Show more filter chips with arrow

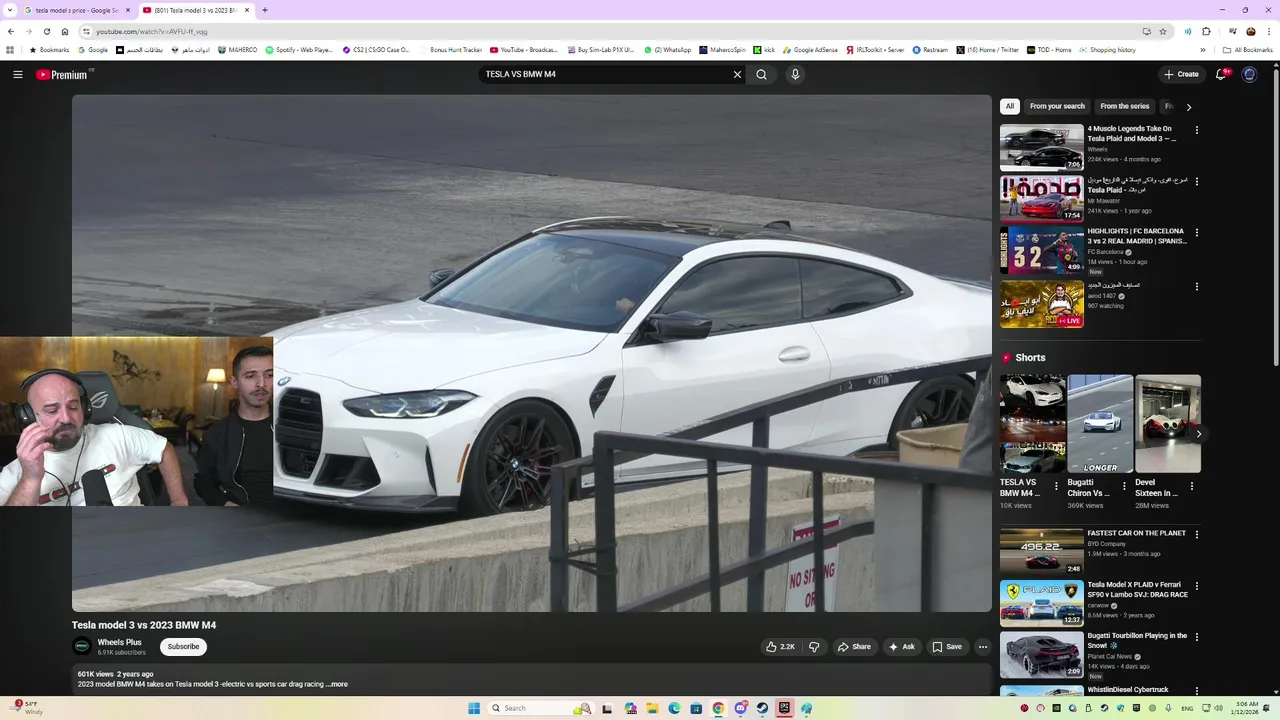(x=1189, y=106)
